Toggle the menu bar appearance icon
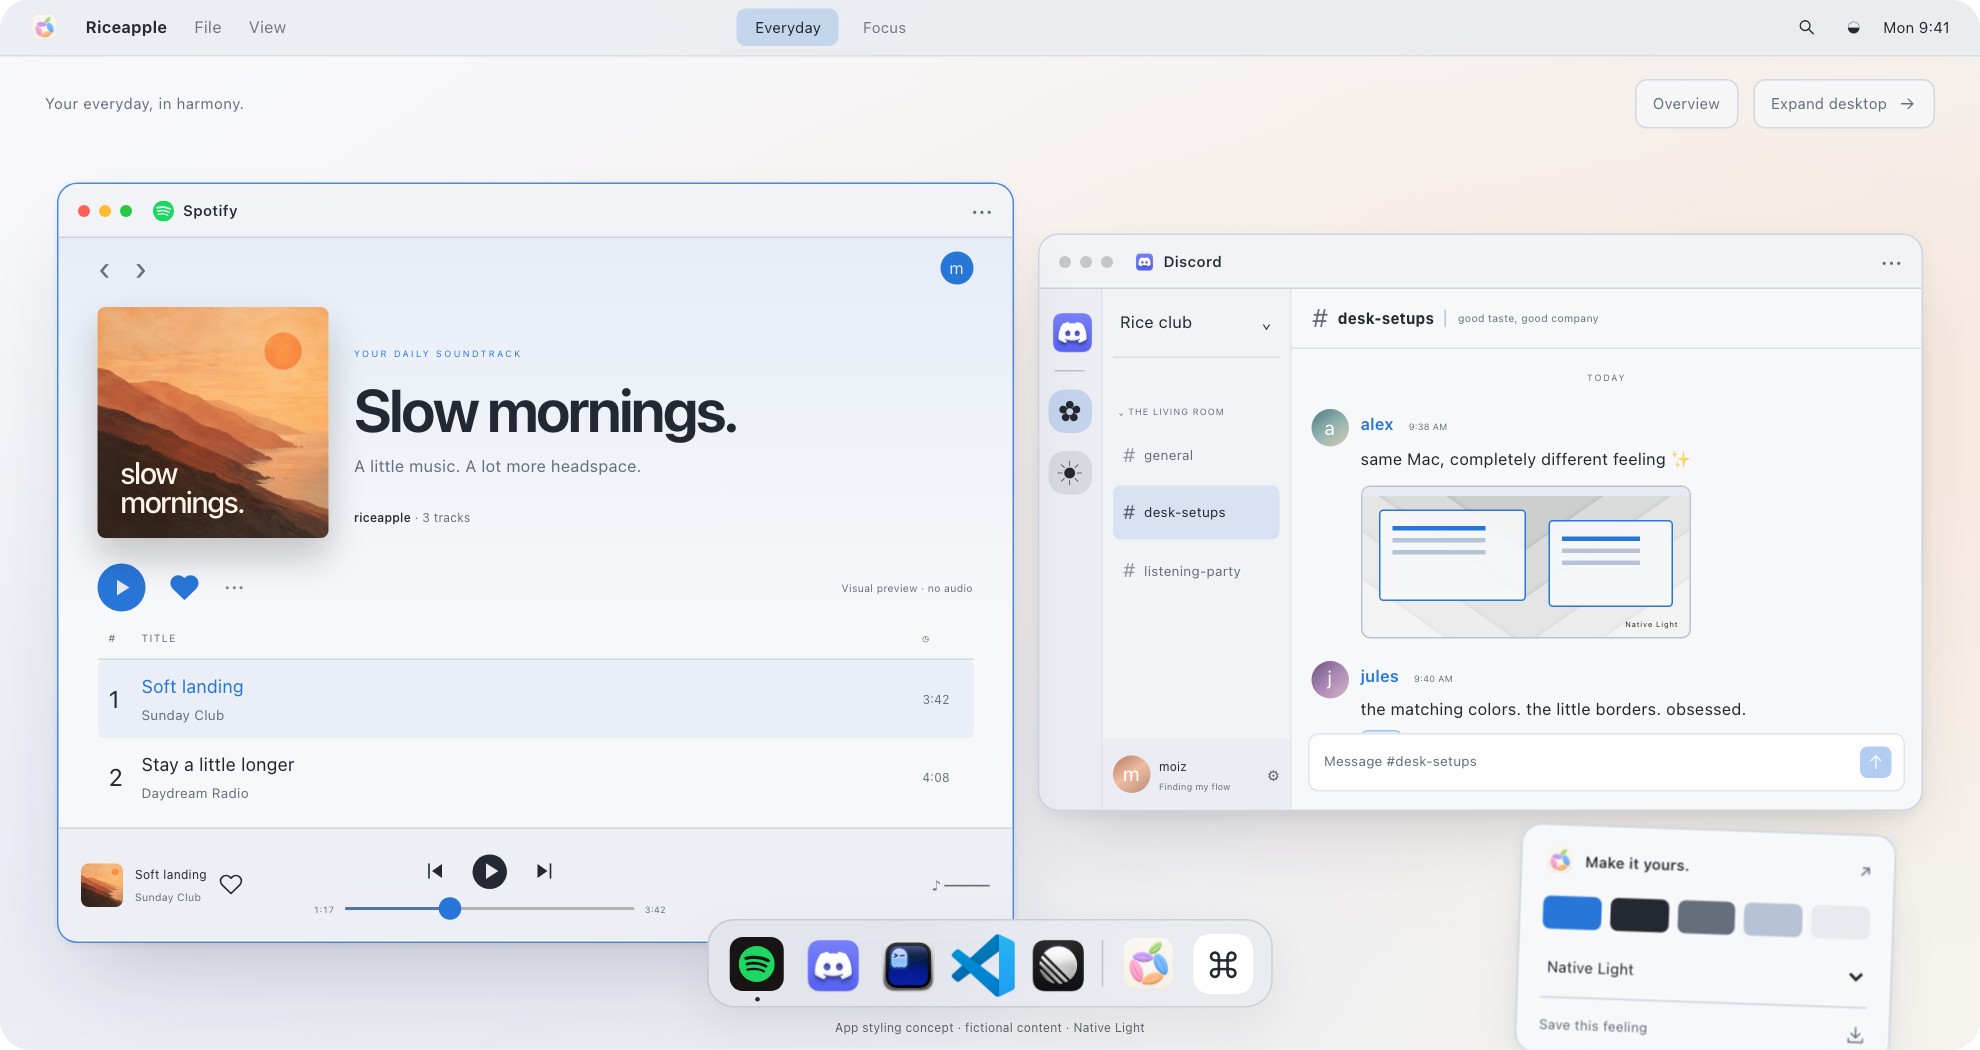The width and height of the screenshot is (1980, 1050). point(1853,28)
